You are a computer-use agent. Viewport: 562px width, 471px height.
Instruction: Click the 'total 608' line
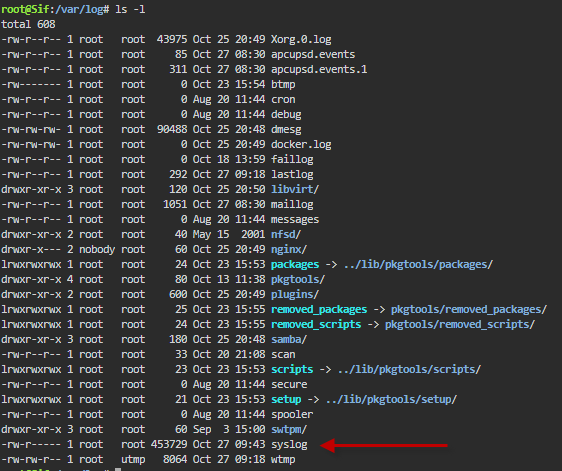[28, 24]
